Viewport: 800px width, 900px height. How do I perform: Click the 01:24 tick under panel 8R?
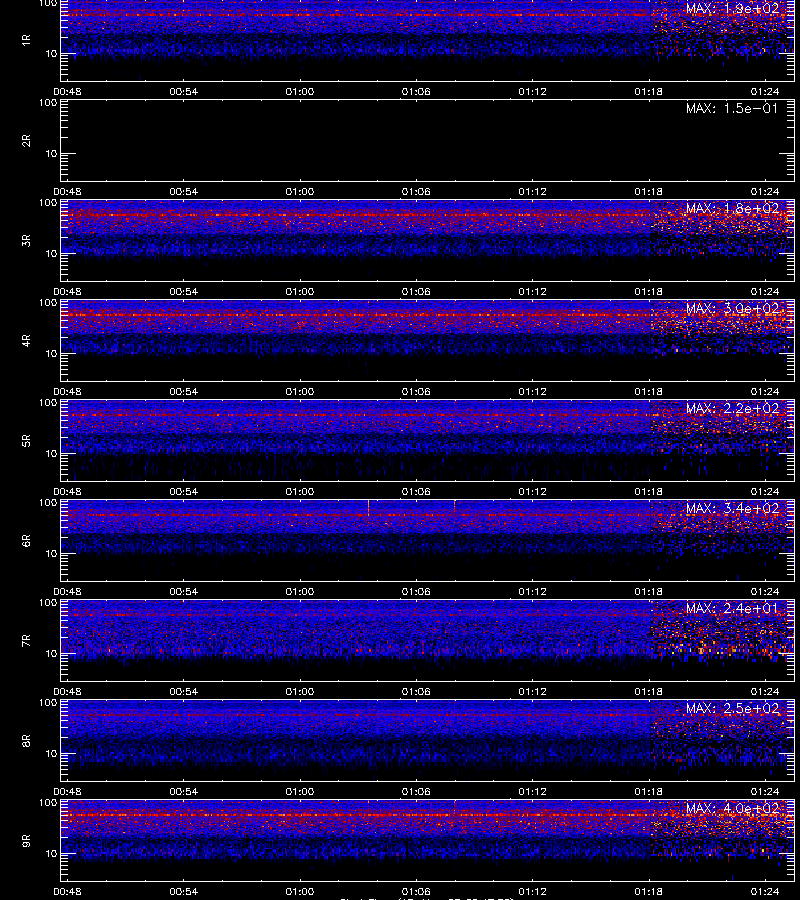click(x=764, y=792)
